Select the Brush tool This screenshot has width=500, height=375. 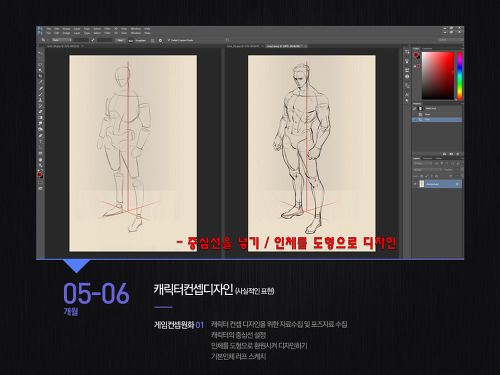pyautogui.click(x=41, y=94)
